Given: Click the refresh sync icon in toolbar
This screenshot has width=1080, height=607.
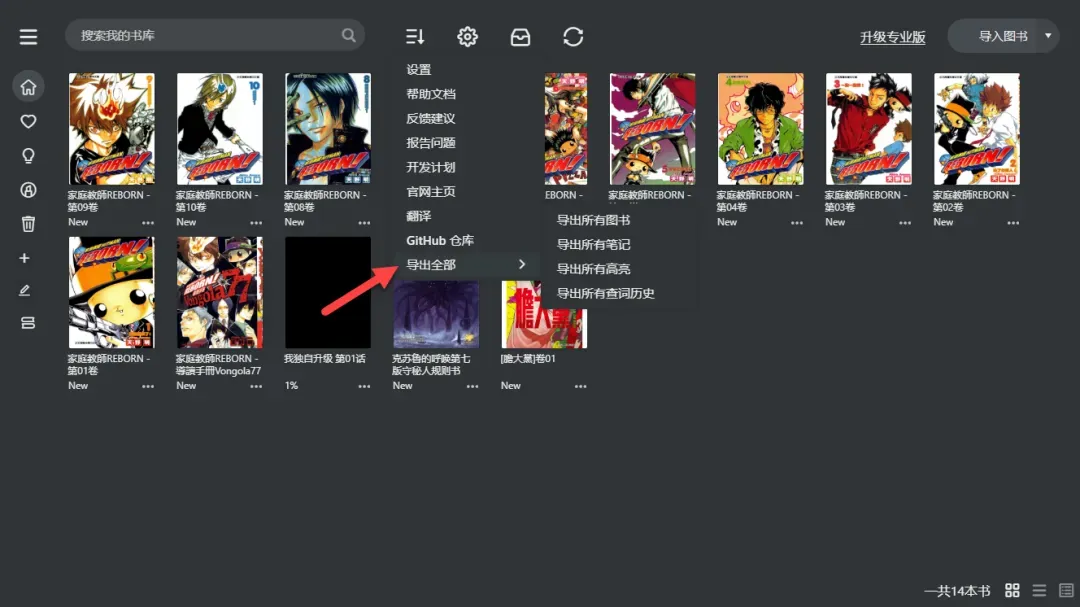Looking at the screenshot, I should click(x=573, y=36).
